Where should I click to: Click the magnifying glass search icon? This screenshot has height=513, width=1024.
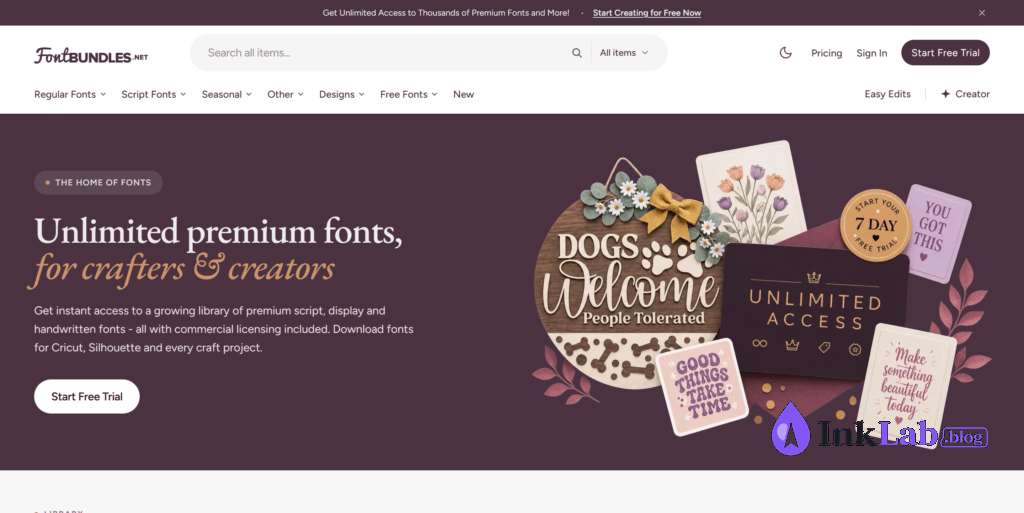(x=577, y=53)
